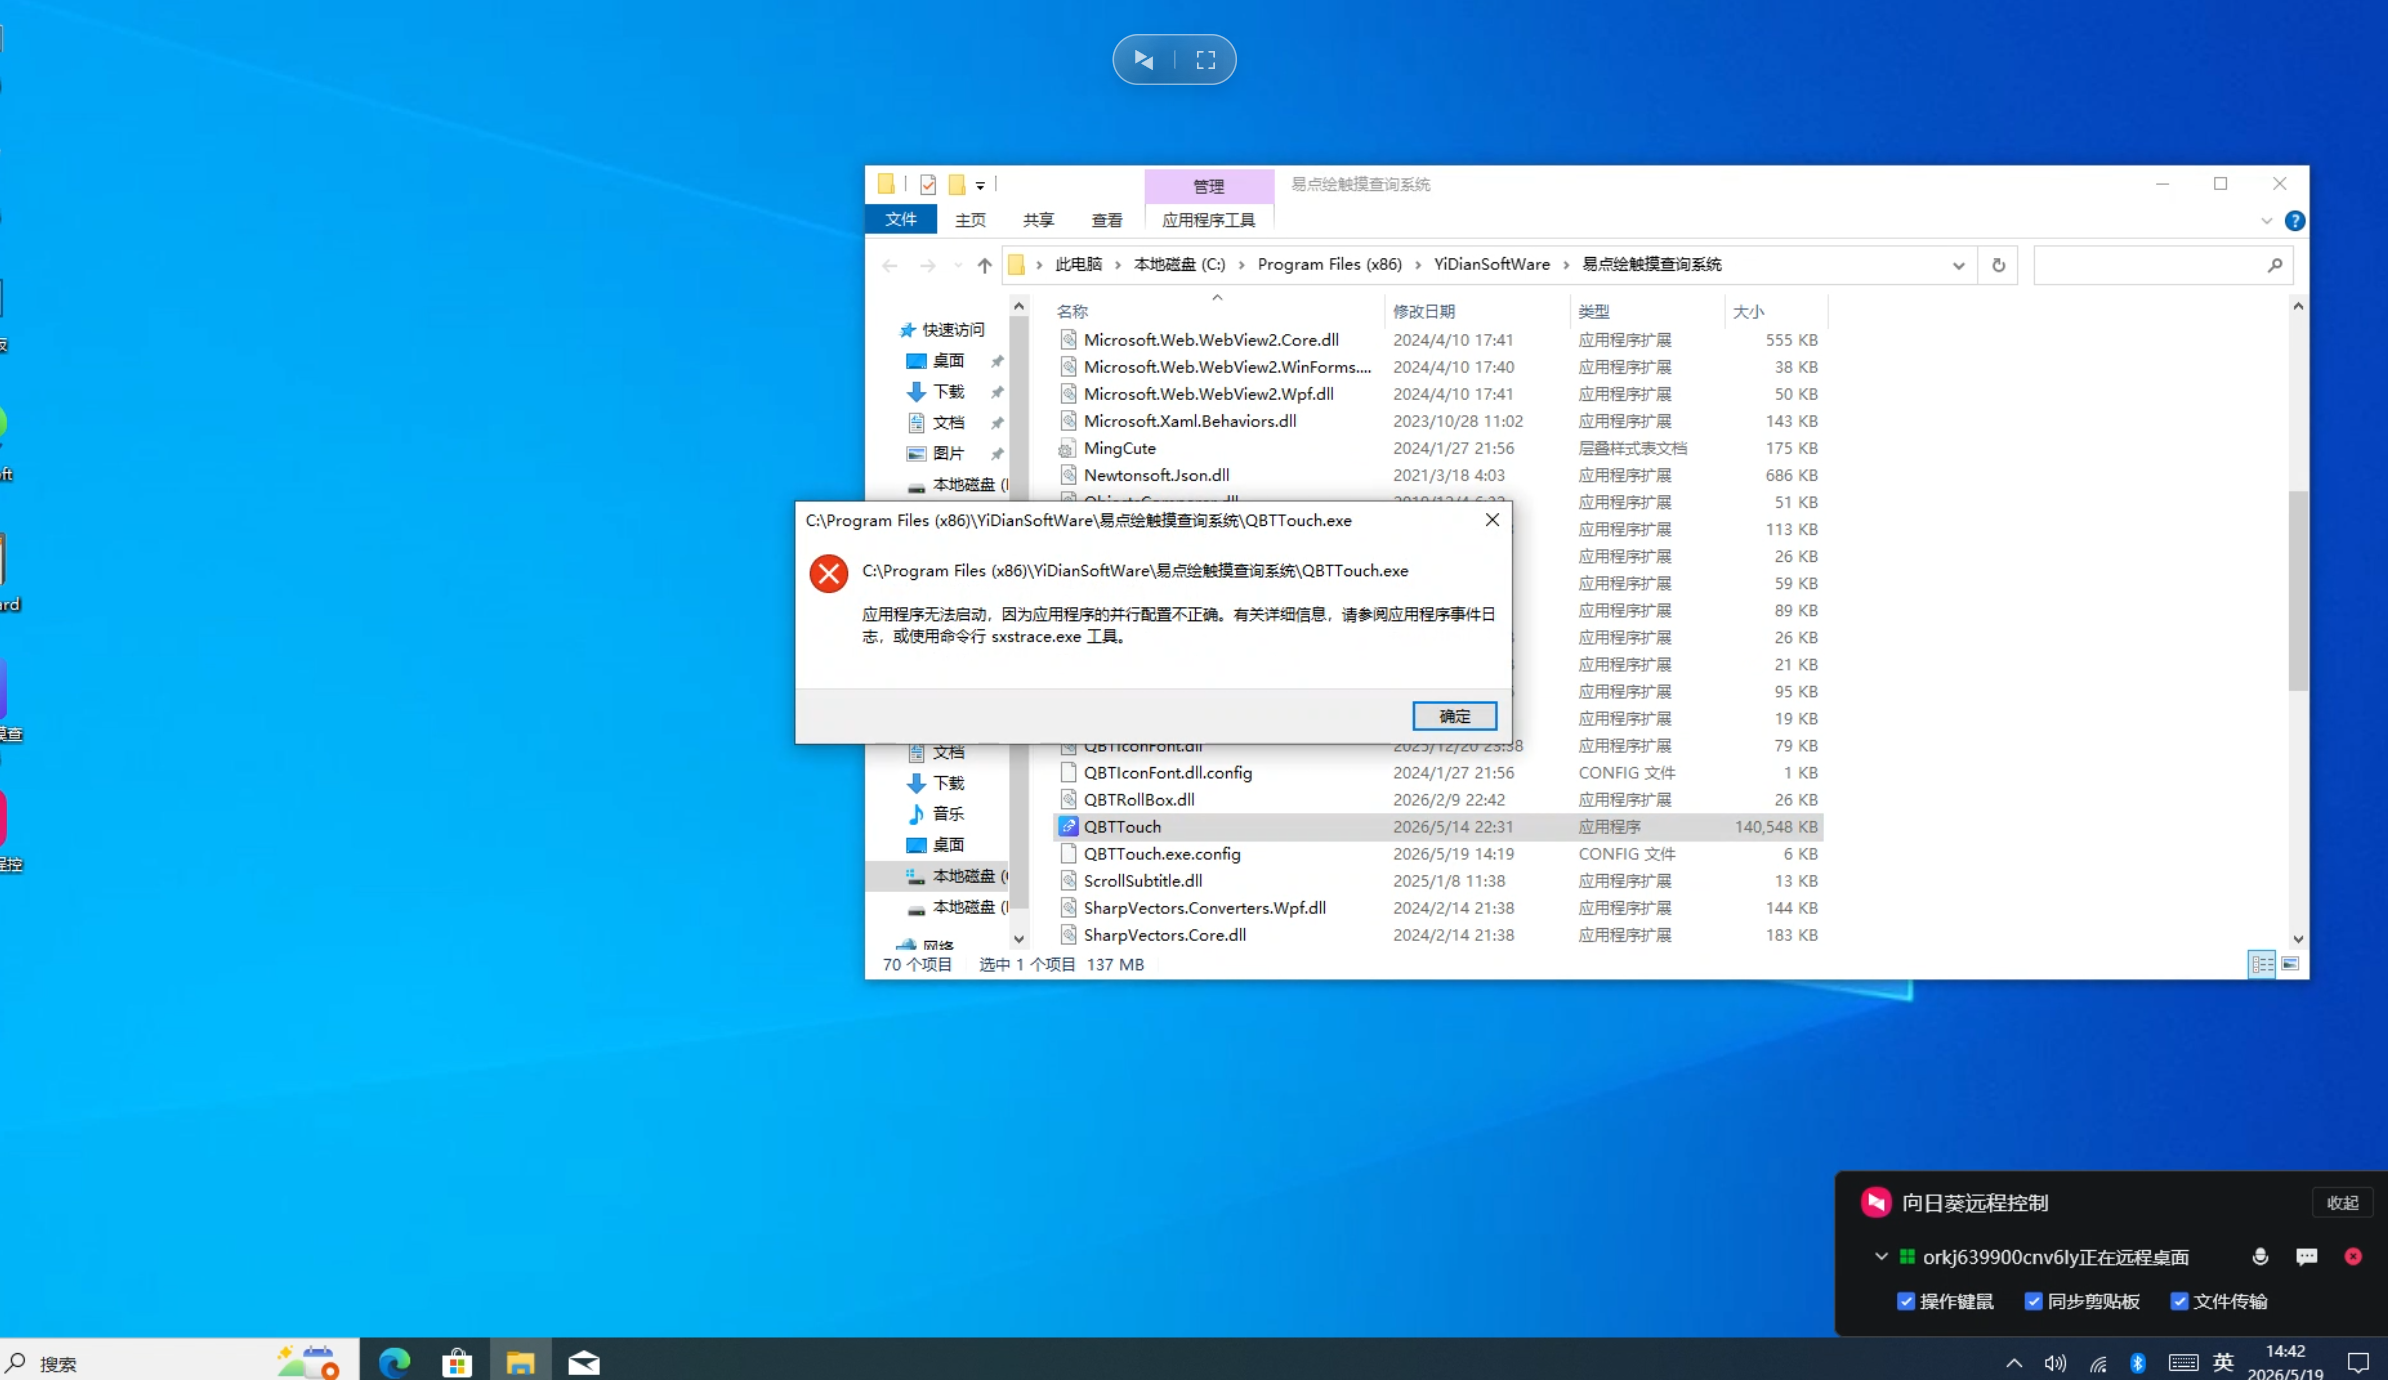Select ScrollSubtitle.dll file
This screenshot has height=1380, width=2388.
pyautogui.click(x=1439, y=881)
